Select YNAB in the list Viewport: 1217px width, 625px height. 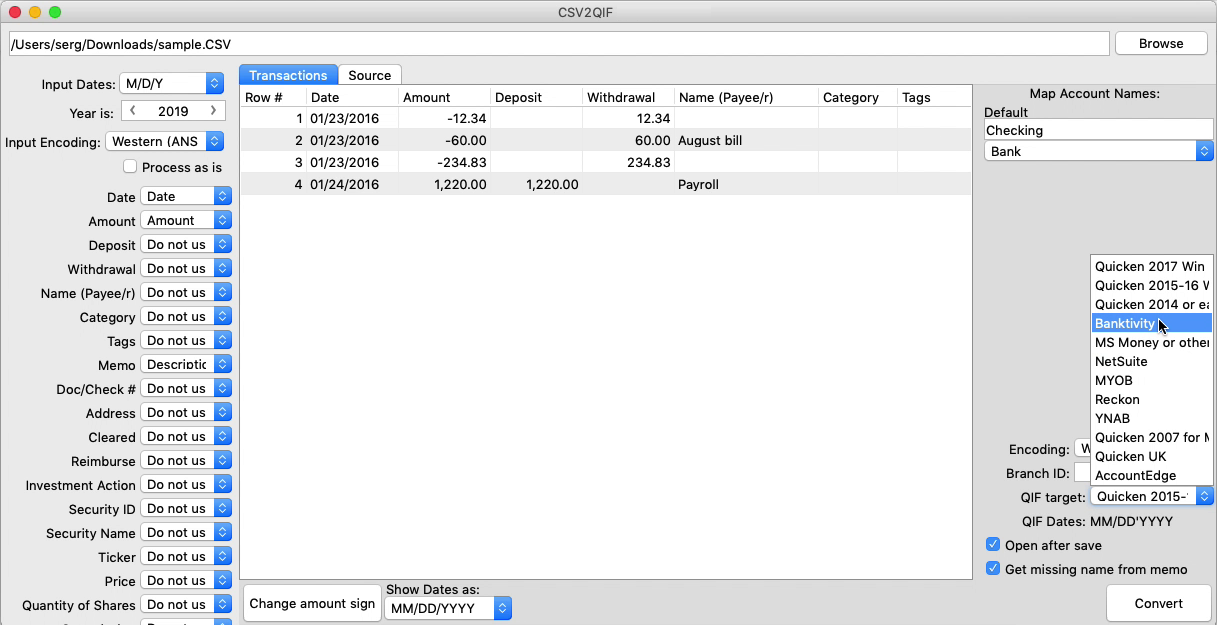[x=1151, y=419]
